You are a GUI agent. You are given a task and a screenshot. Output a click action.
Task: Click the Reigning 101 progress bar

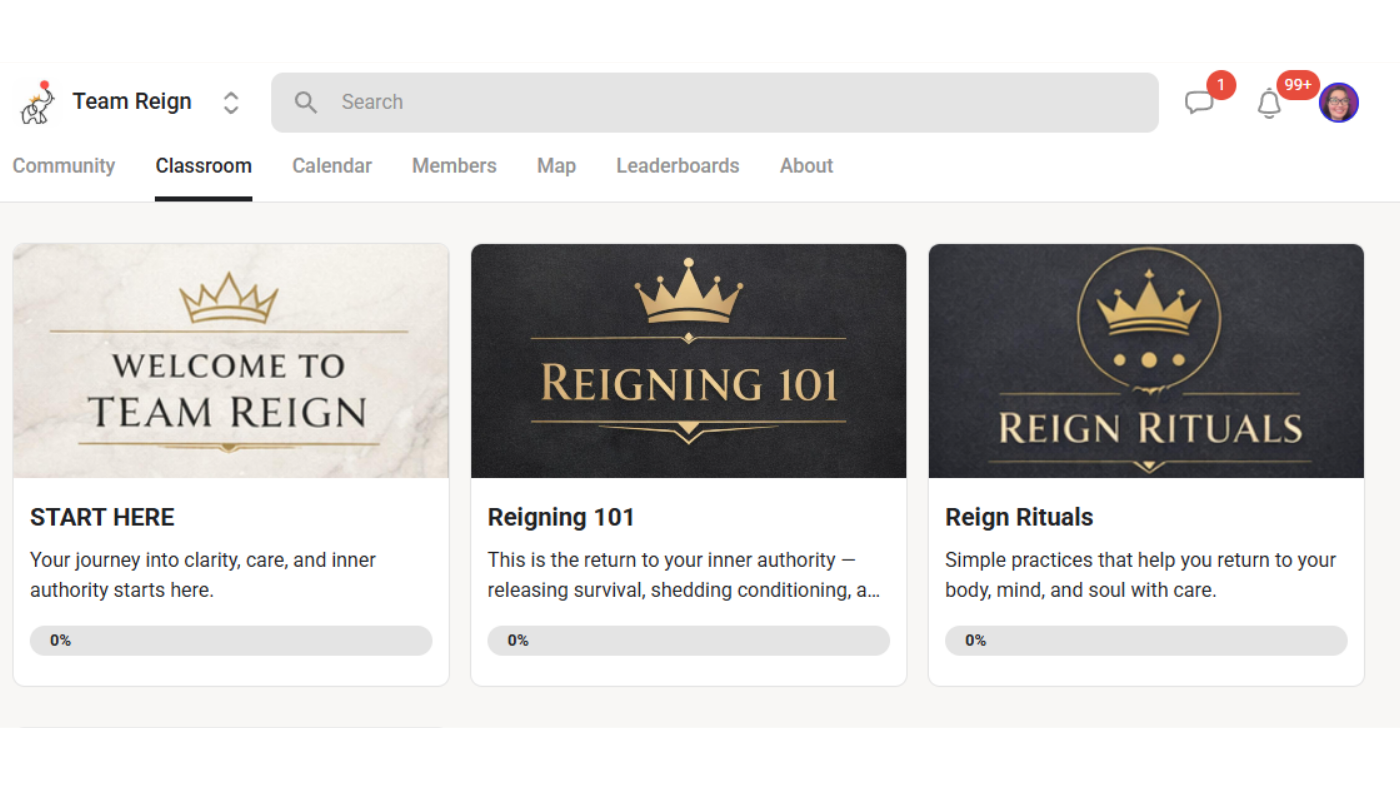coord(688,641)
